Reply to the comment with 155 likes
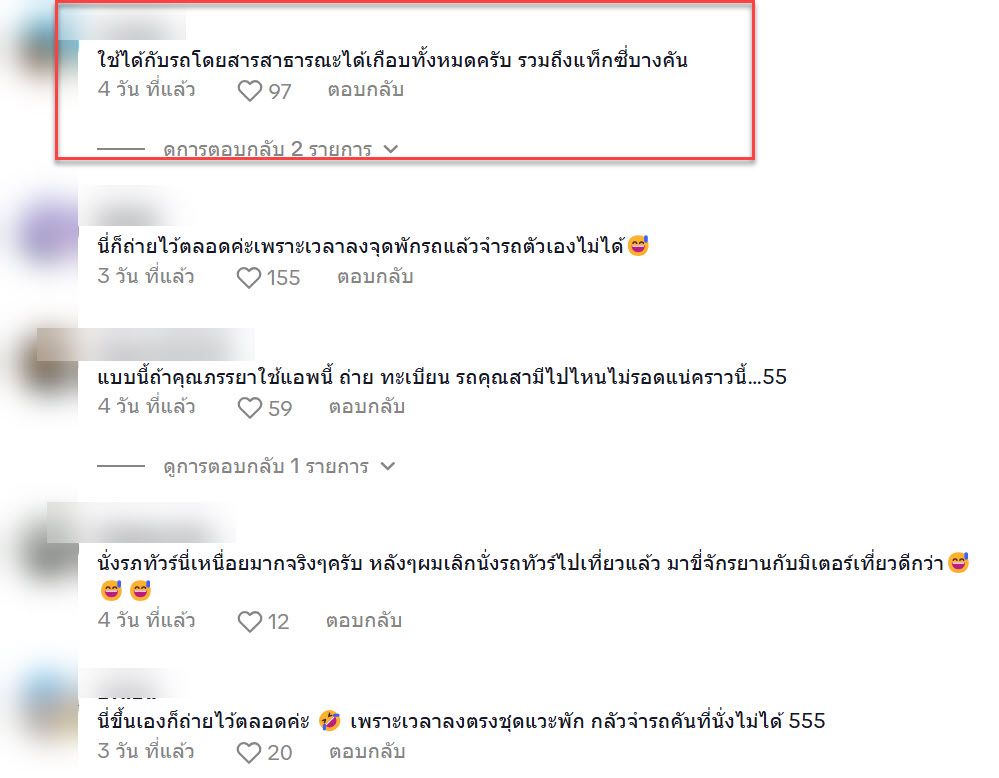Viewport: 999px width, 778px height. pos(375,277)
